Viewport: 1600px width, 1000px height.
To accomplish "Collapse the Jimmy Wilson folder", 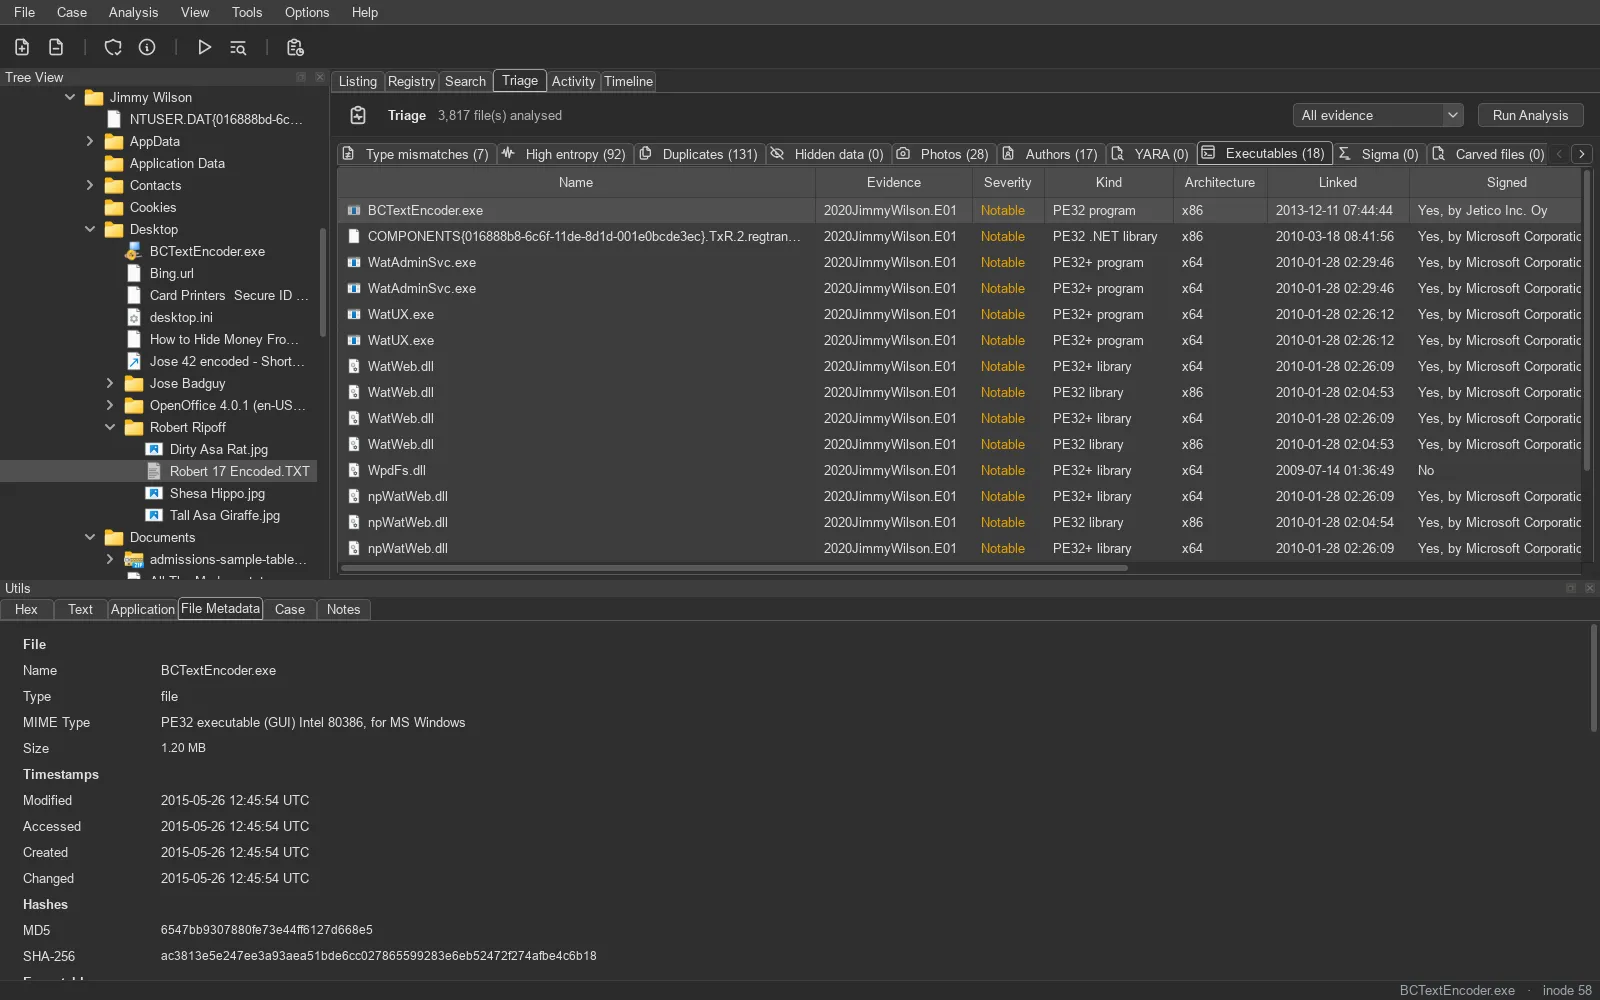I will 70,97.
